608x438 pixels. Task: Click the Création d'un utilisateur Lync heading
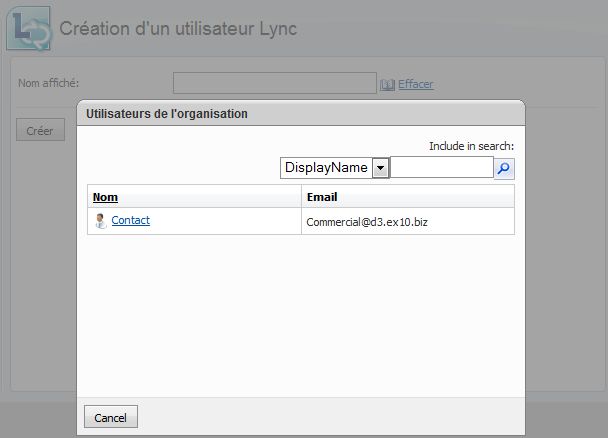178,28
